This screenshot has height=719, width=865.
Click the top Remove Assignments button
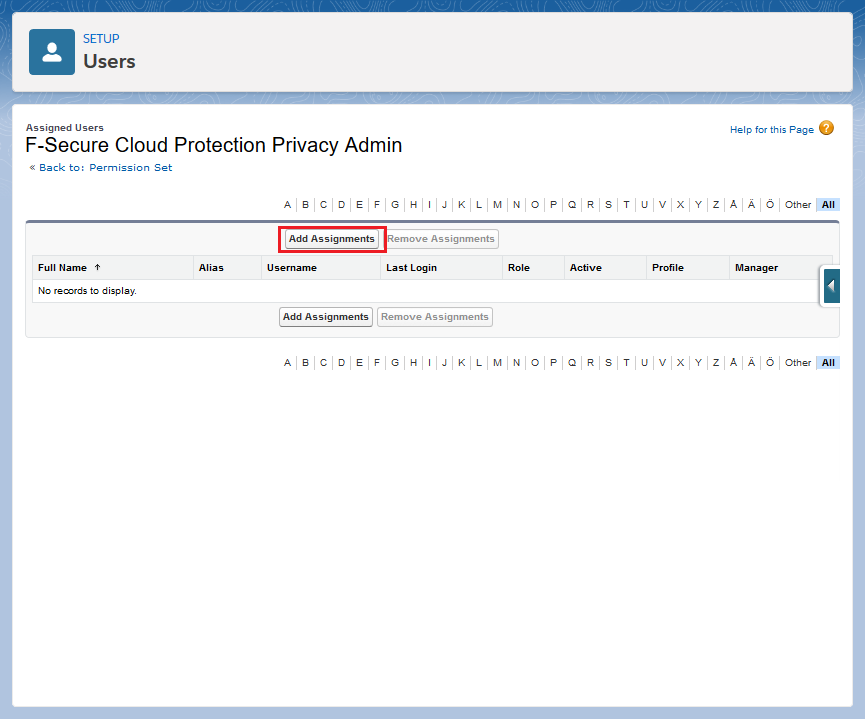(441, 239)
